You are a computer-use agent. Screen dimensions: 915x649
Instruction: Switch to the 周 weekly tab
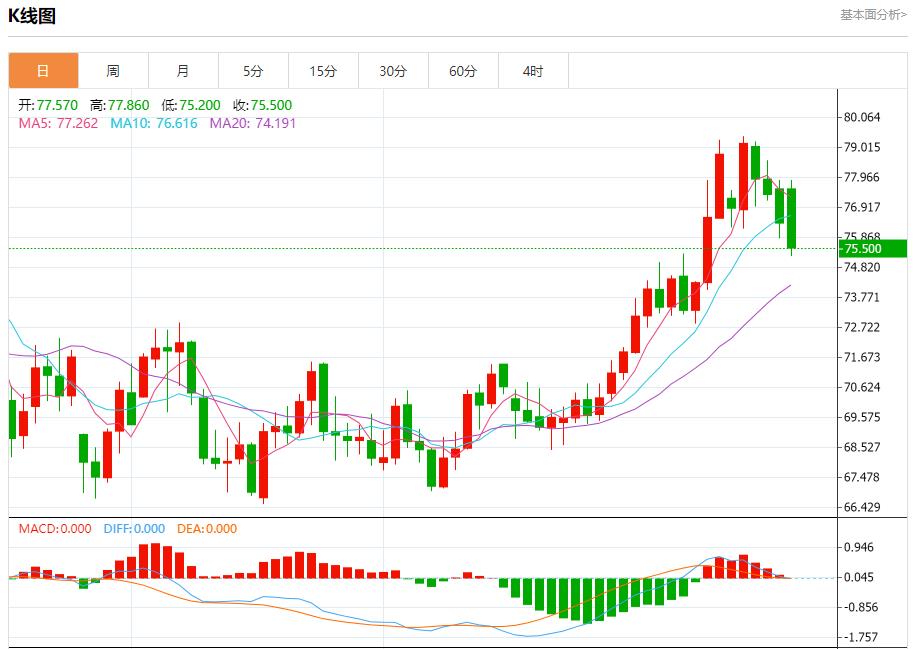(113, 71)
